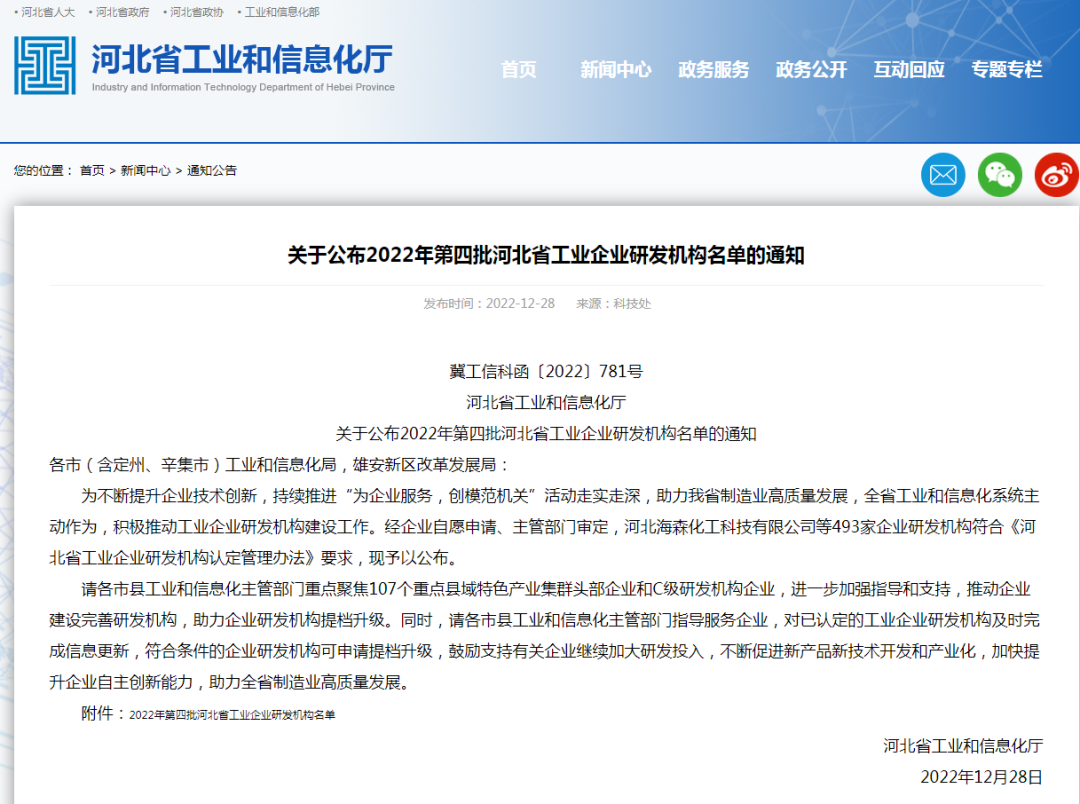
Task: Open the WeChat share icon
Action: coord(999,175)
